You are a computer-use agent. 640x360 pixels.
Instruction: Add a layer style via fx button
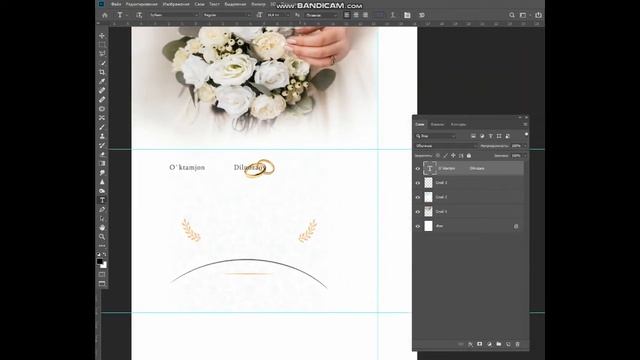coord(470,344)
